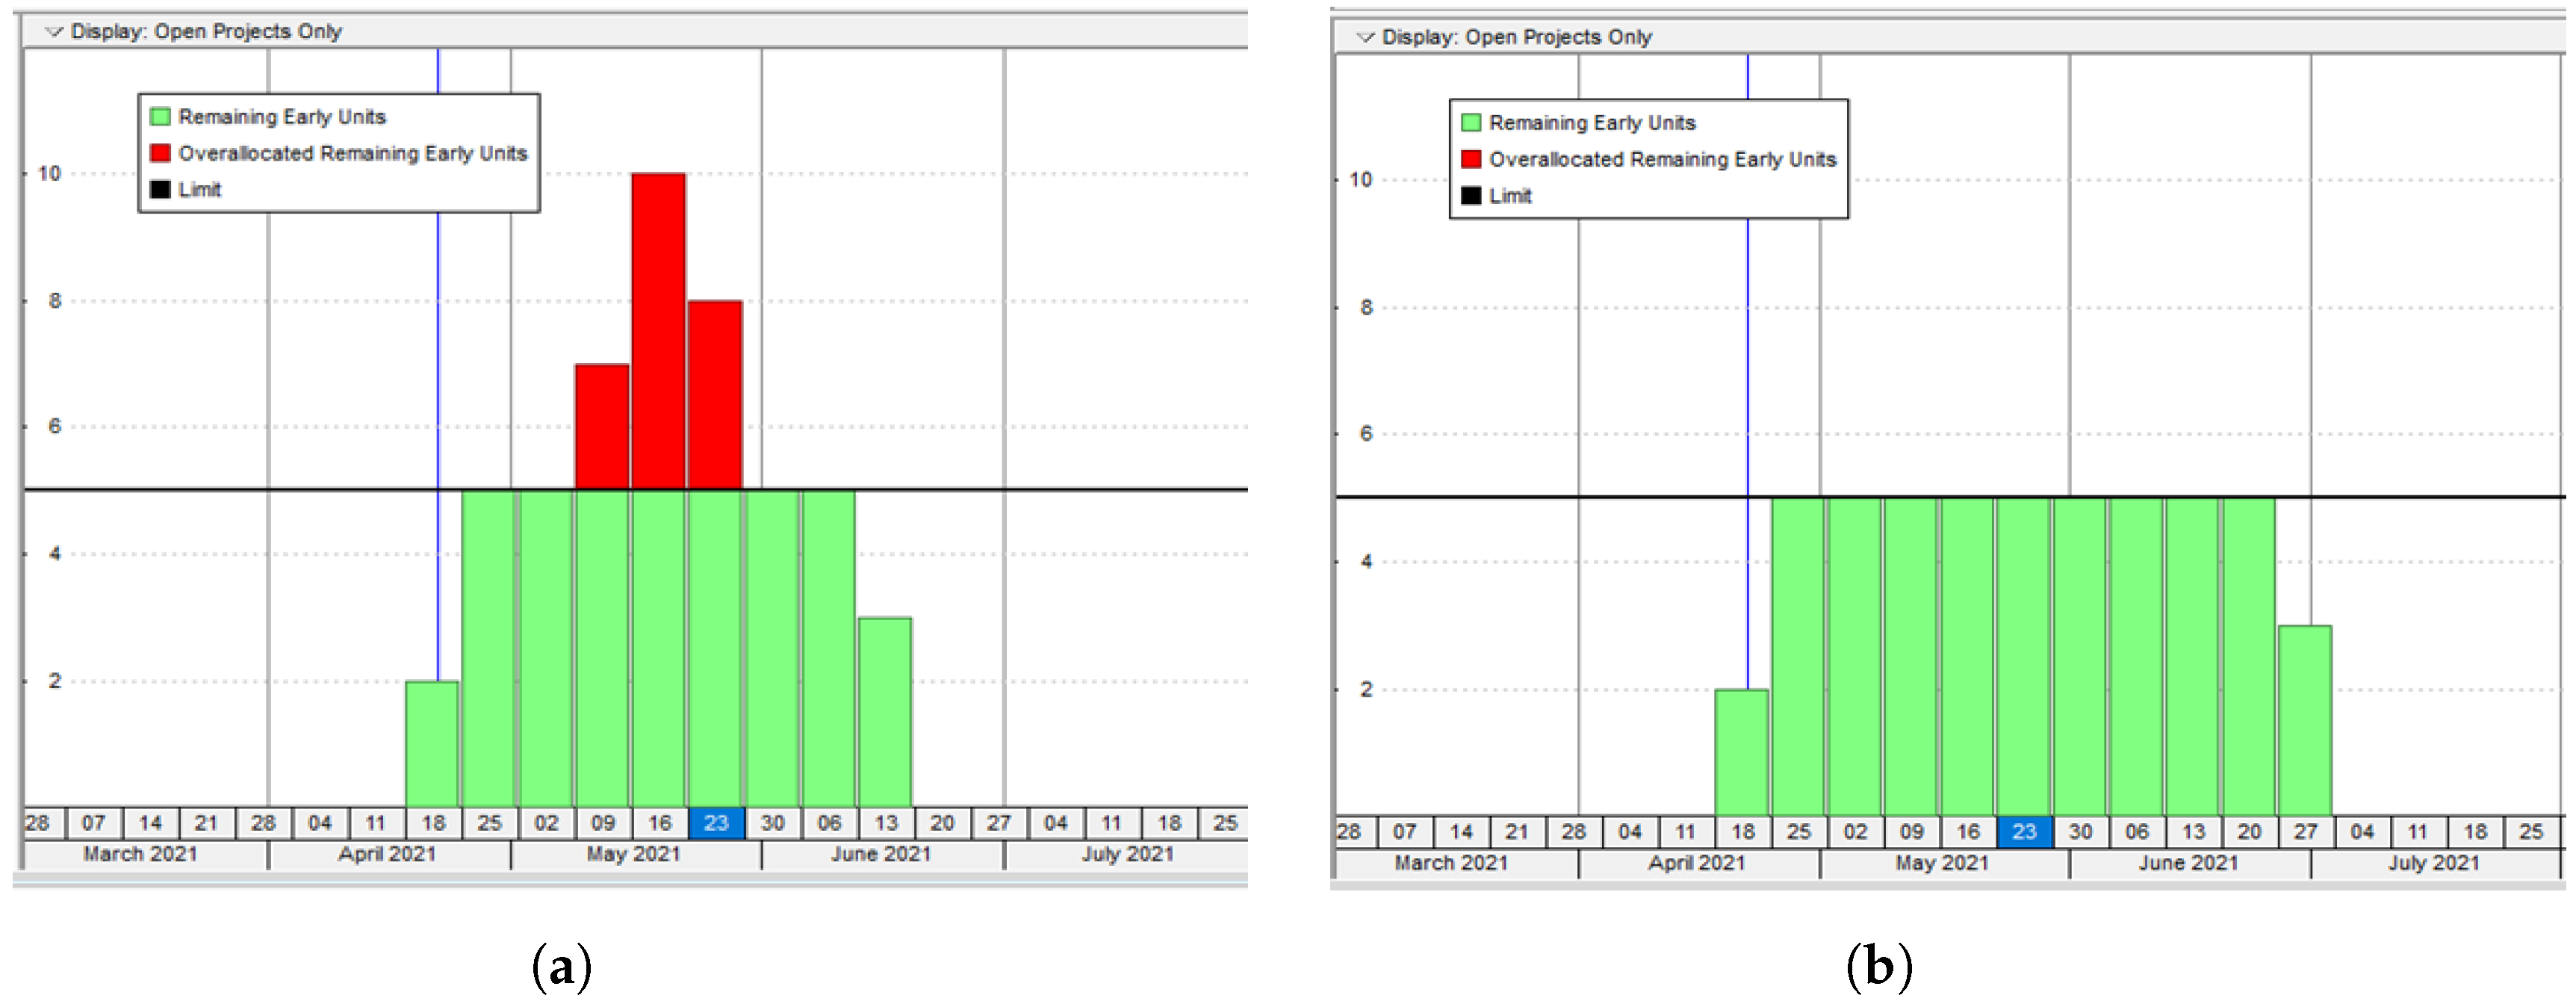Click June 2021 month header in chart (b)

pos(2188,863)
